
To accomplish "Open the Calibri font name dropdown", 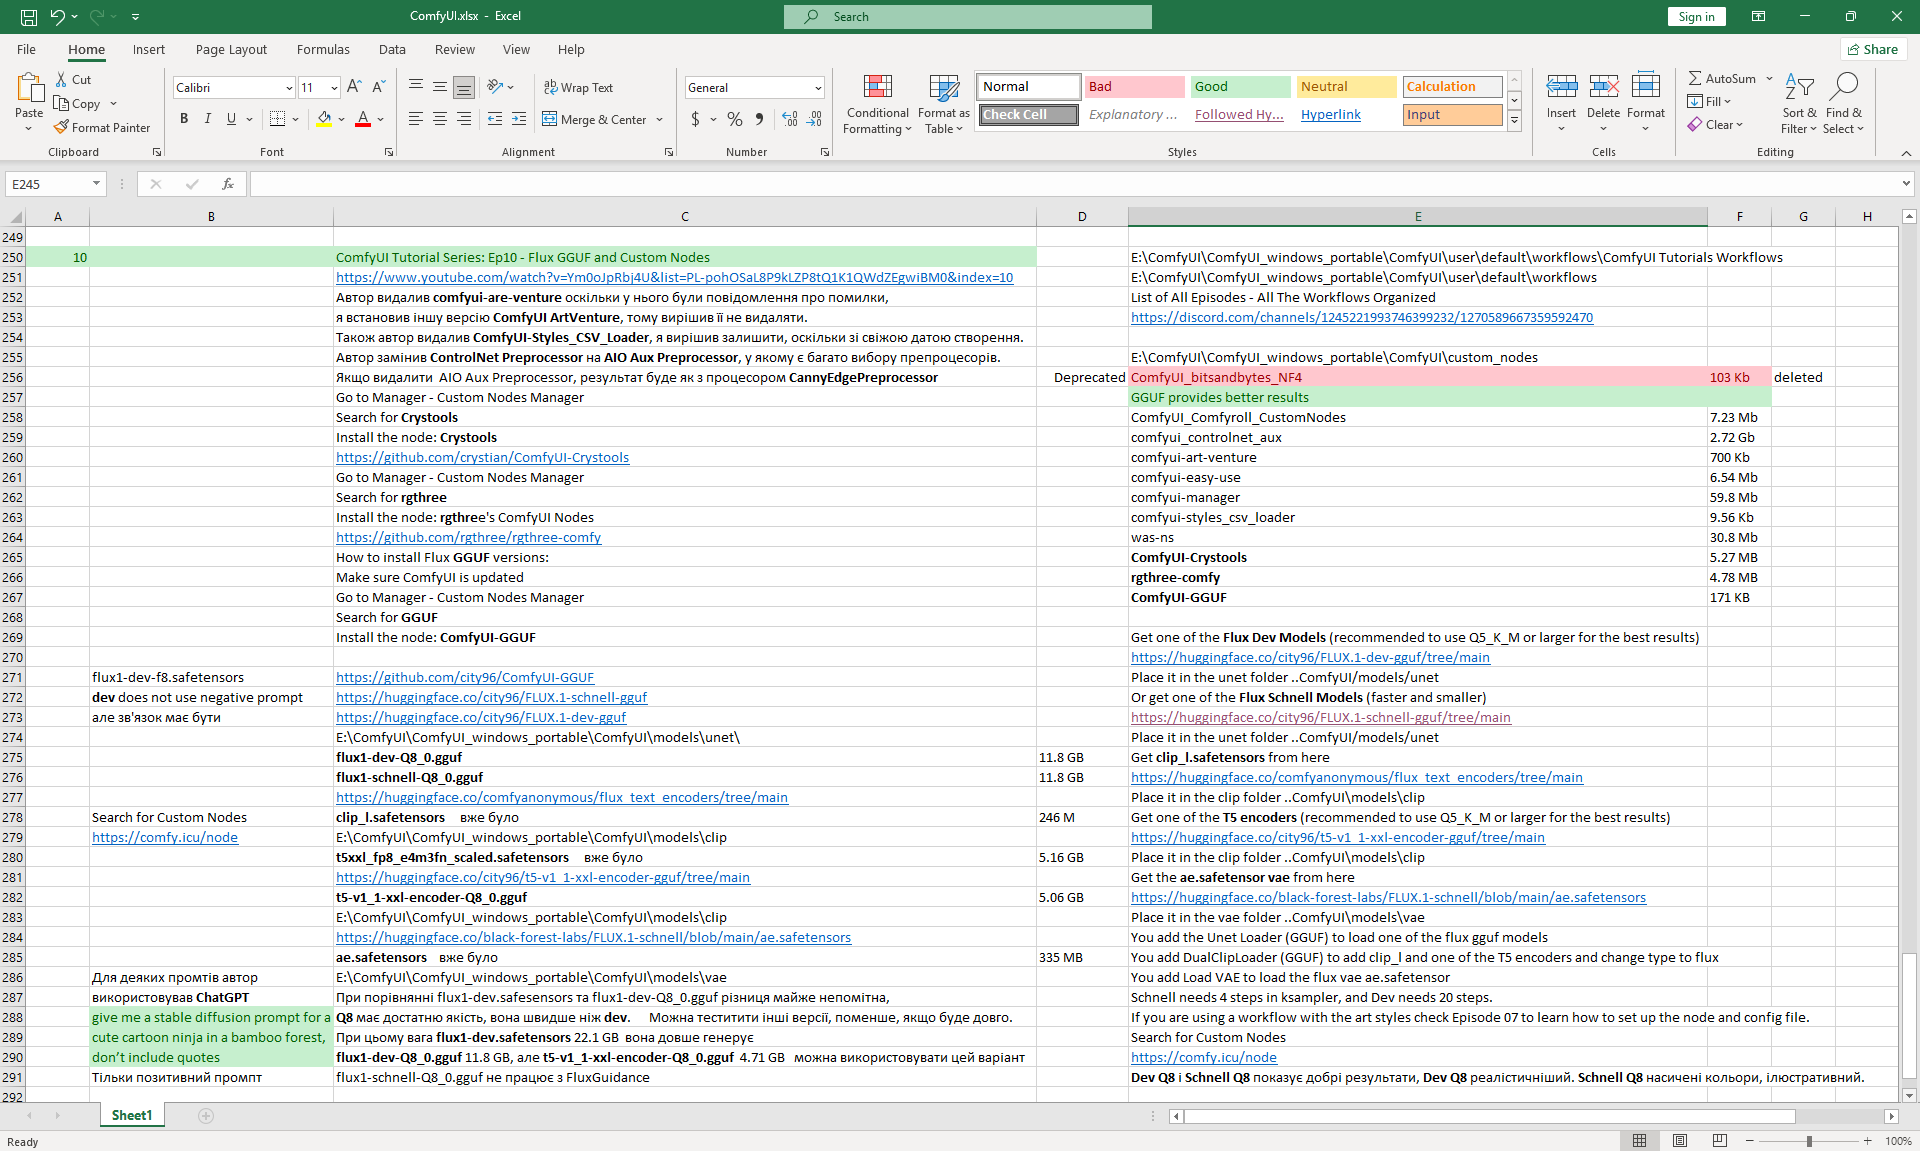I will 289,88.
